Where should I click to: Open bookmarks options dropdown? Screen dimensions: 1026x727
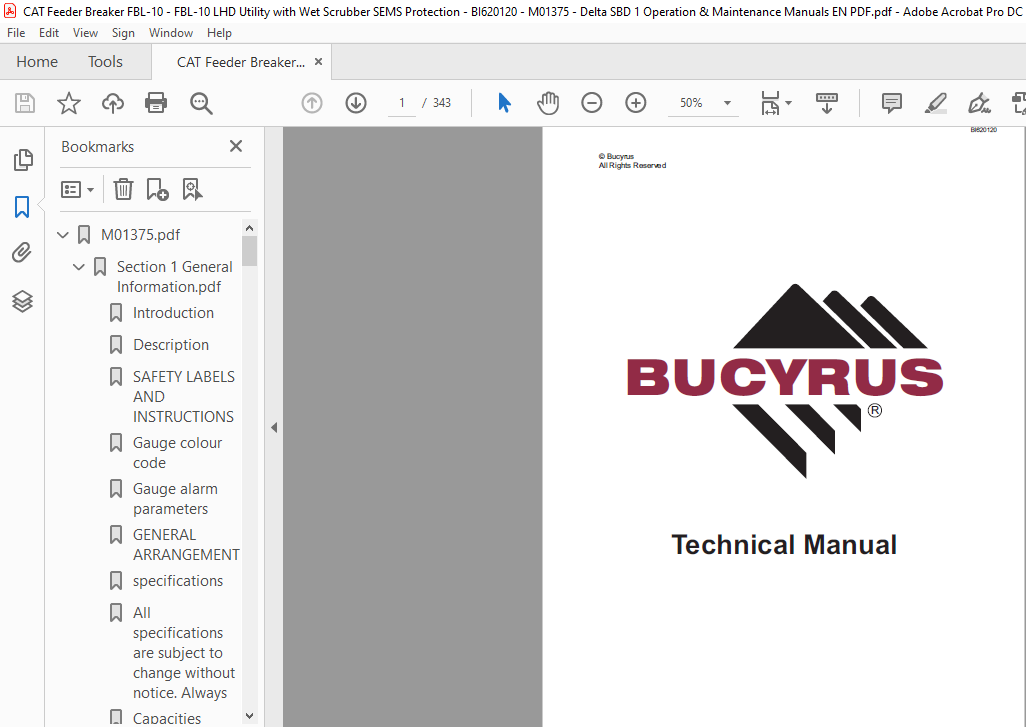[77, 190]
